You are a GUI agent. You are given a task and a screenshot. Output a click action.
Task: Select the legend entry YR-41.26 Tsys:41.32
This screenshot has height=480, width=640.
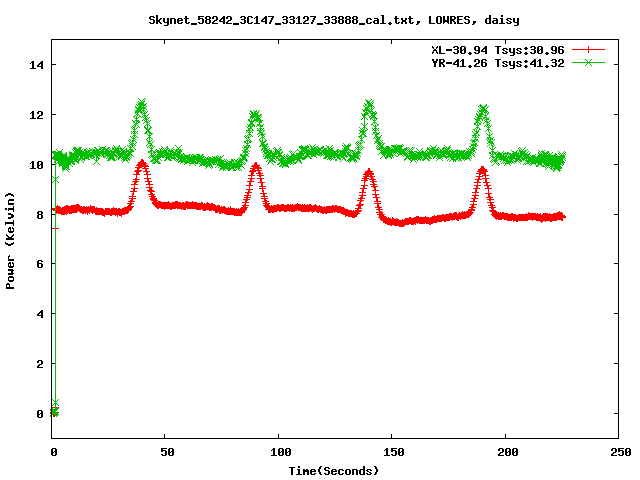coord(498,63)
